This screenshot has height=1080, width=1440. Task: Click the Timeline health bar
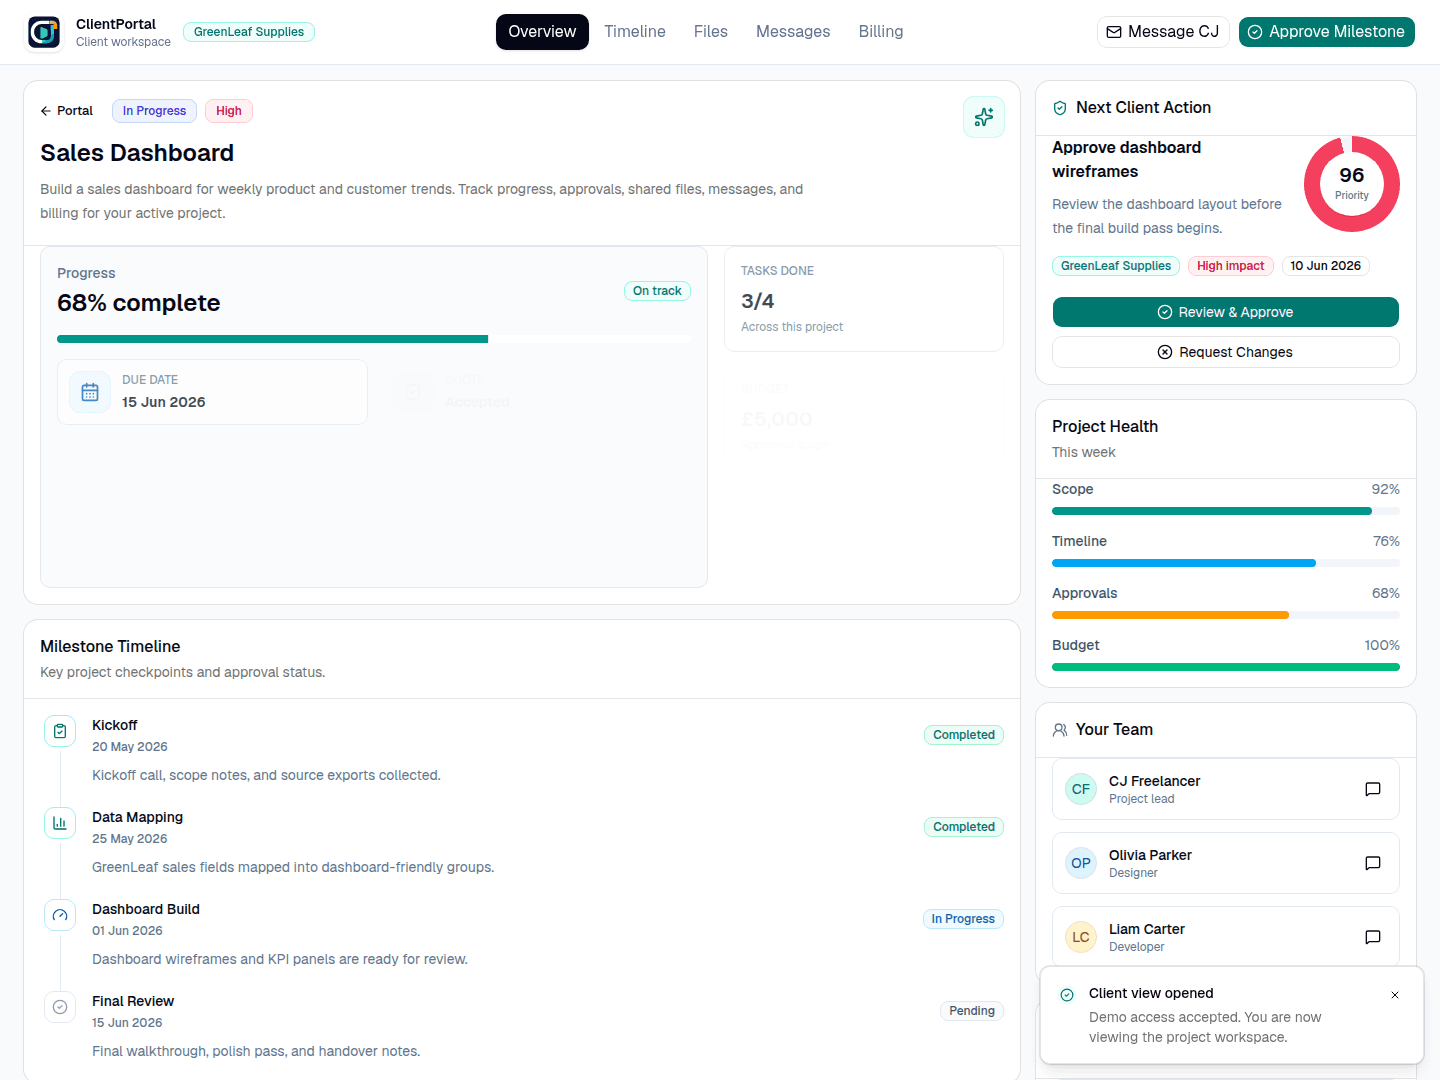pyautogui.click(x=1226, y=563)
